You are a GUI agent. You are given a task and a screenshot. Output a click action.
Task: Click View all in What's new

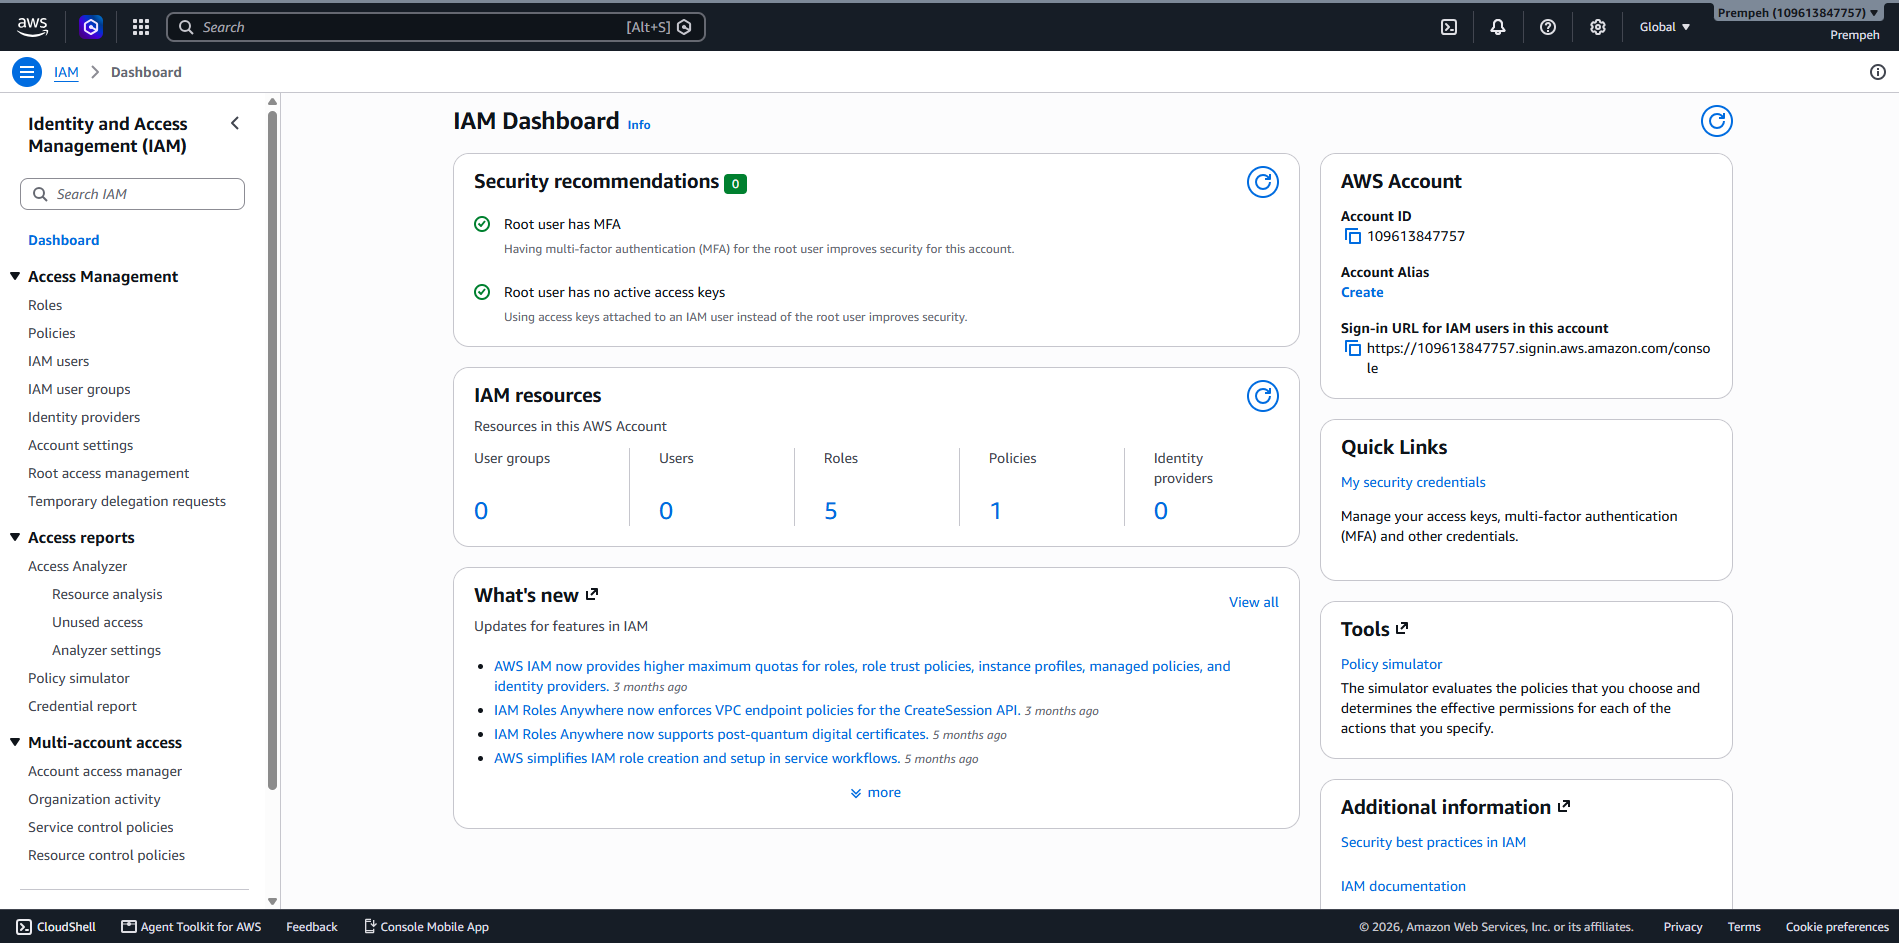coord(1254,602)
